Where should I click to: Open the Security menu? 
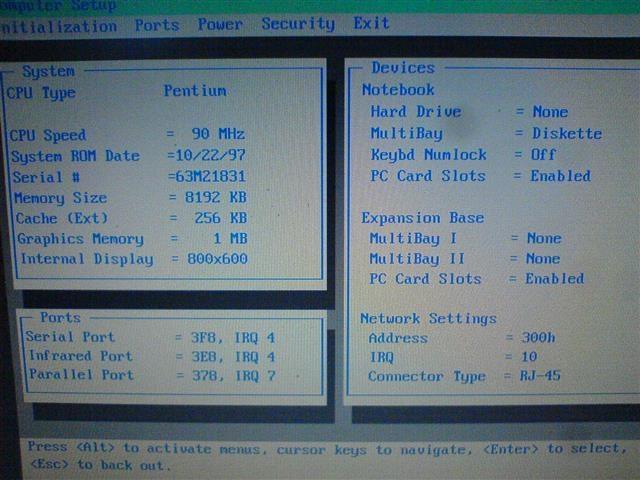coord(298,24)
